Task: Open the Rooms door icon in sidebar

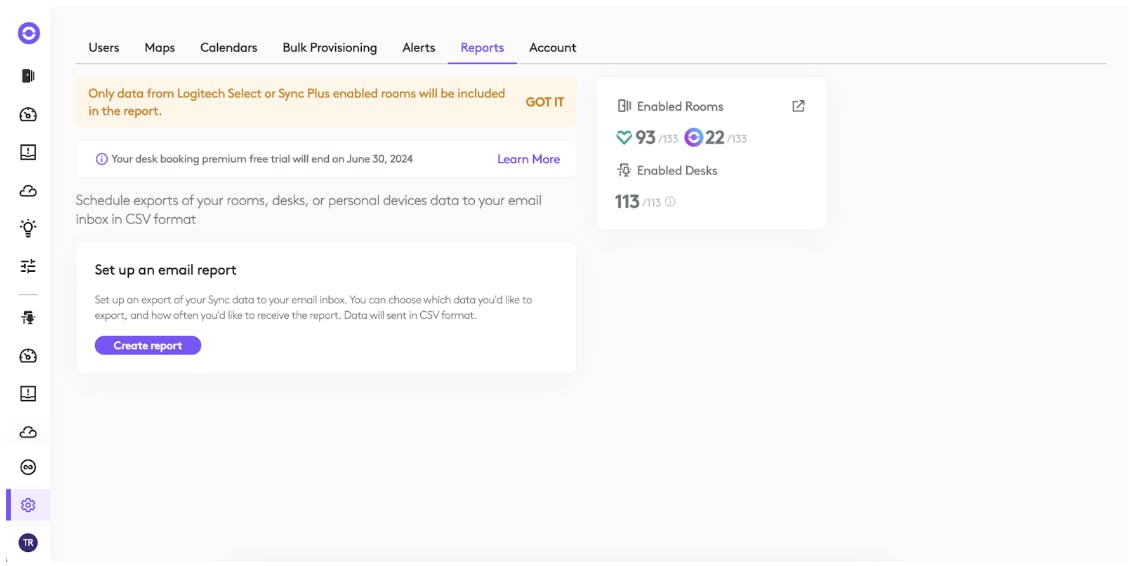Action: coord(28,76)
